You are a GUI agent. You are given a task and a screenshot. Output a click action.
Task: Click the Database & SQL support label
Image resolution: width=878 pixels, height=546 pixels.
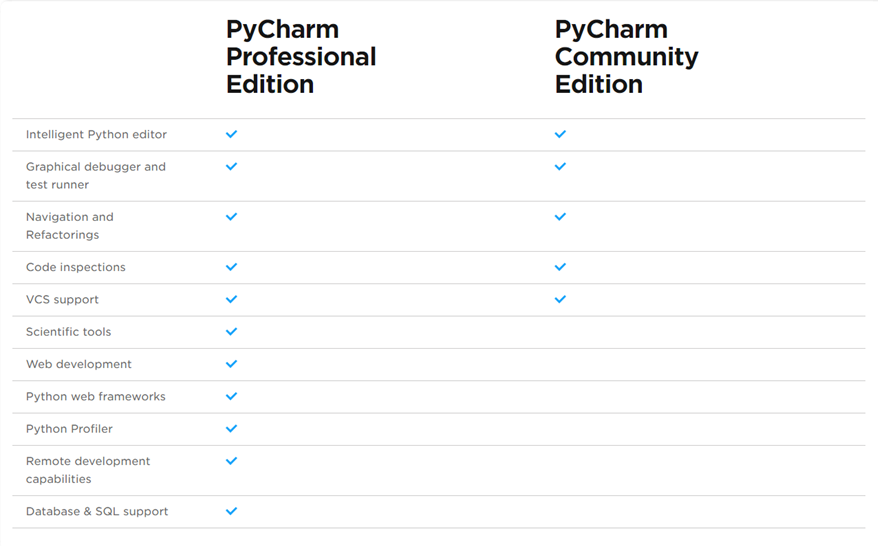point(97,511)
